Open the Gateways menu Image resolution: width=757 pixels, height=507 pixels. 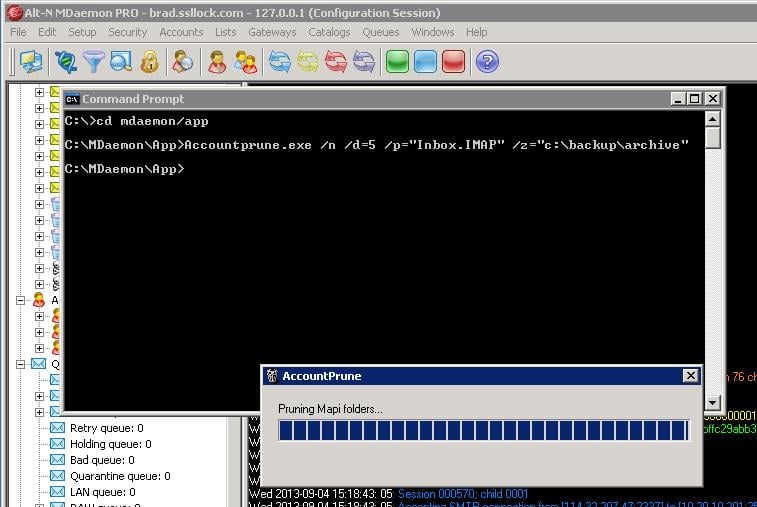tap(272, 32)
